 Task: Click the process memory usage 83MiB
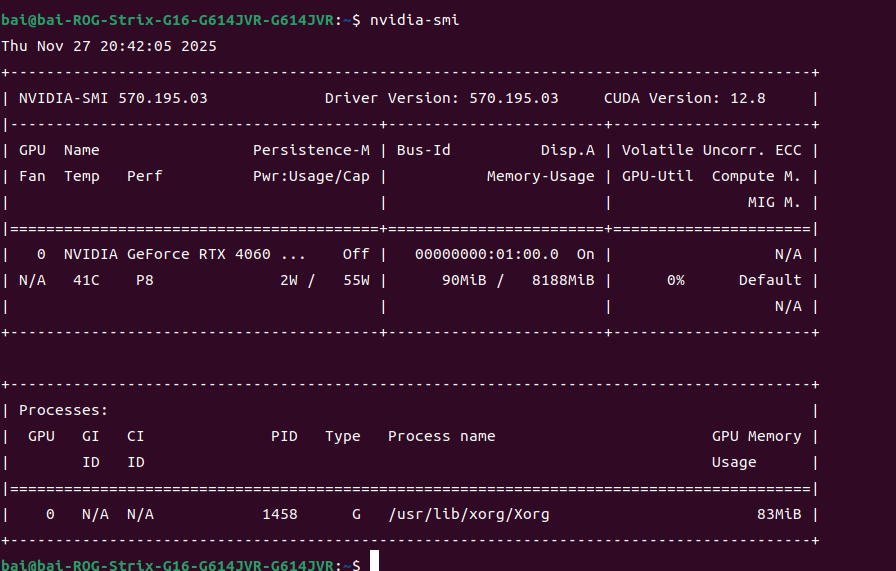click(779, 514)
